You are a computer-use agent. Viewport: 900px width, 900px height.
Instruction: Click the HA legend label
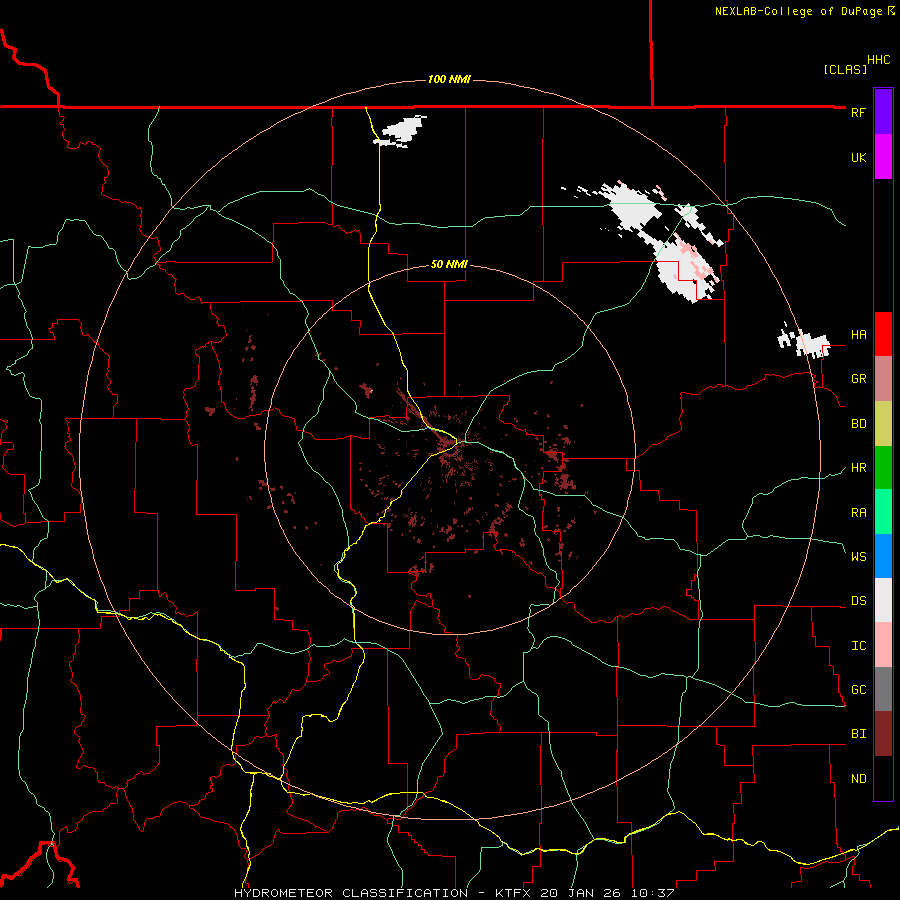pos(858,335)
